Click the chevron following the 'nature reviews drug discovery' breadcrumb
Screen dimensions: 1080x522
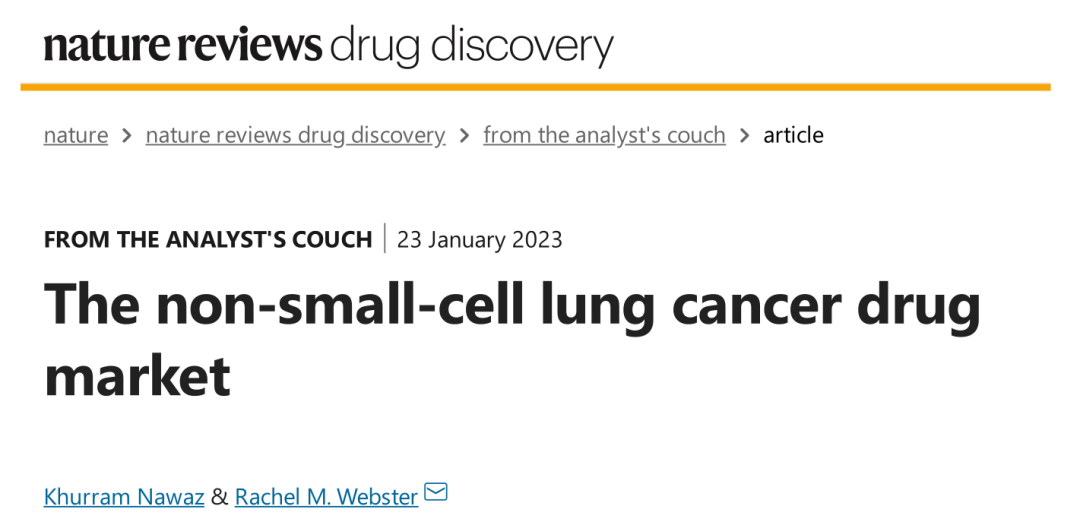point(464,135)
